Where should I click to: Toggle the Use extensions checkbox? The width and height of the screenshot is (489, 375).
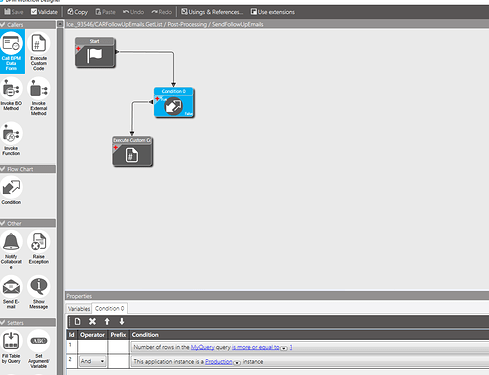(254, 12)
